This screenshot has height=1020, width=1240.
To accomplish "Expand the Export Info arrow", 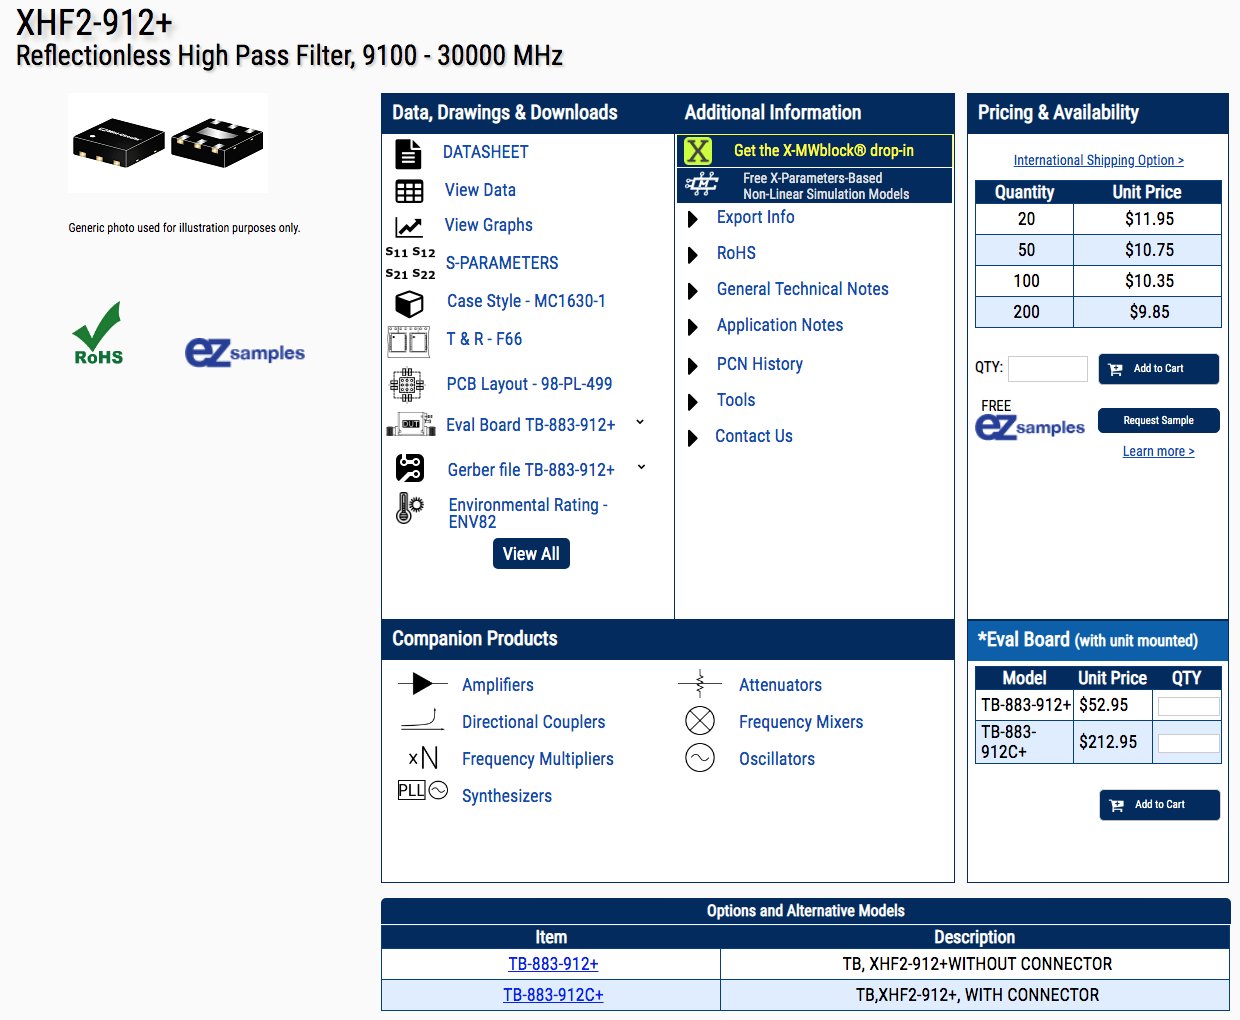I will point(692,219).
